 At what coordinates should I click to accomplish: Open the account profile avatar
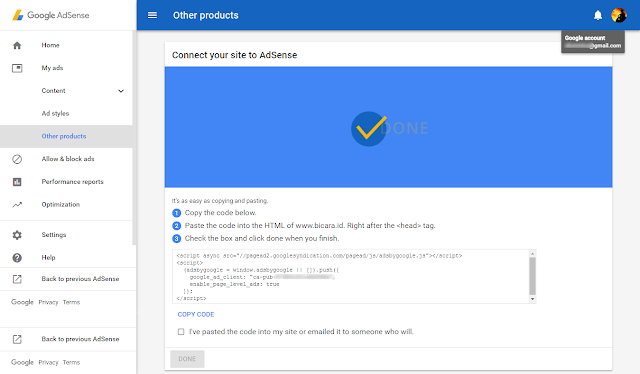pos(619,15)
